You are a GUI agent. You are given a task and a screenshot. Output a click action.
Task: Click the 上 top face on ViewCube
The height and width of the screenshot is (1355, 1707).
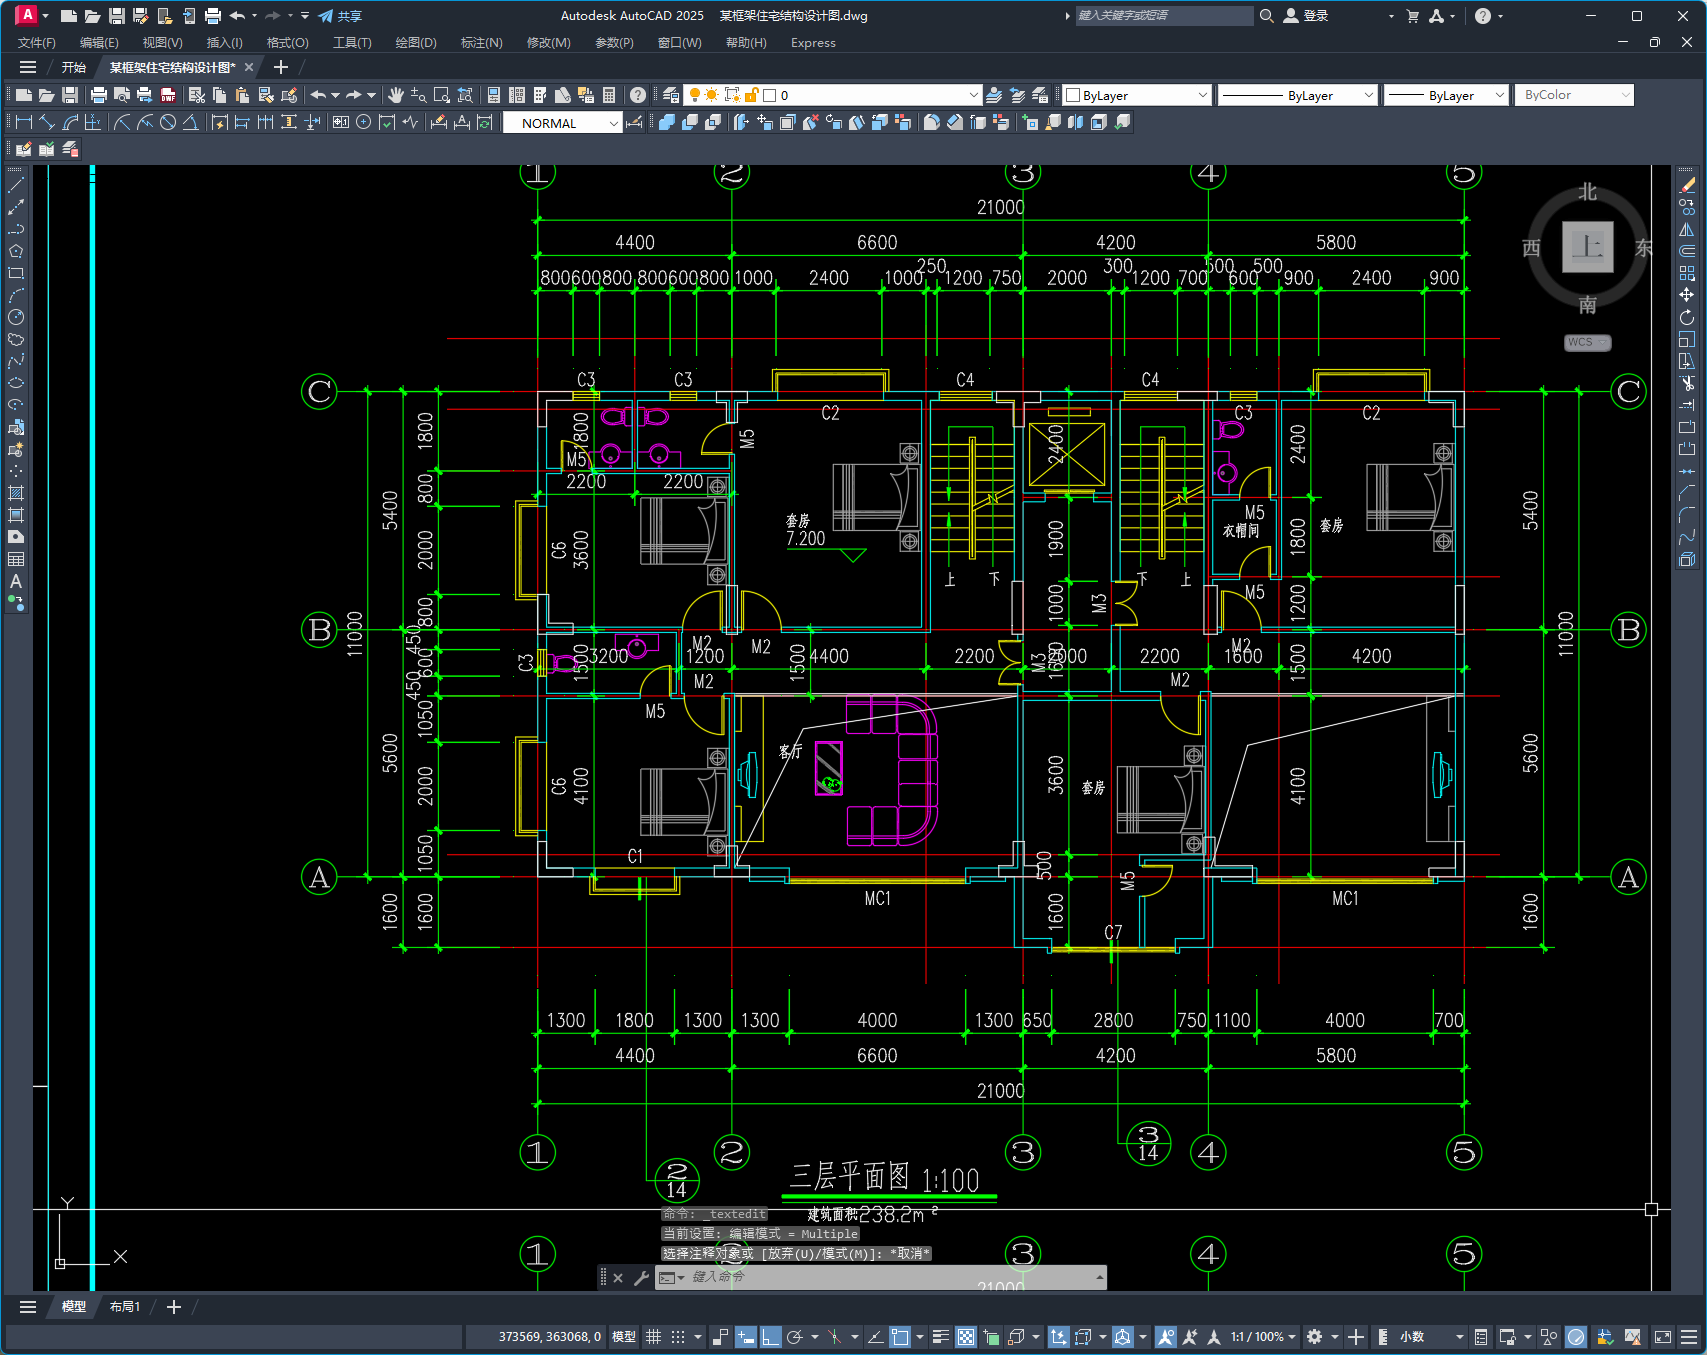[x=1588, y=247]
